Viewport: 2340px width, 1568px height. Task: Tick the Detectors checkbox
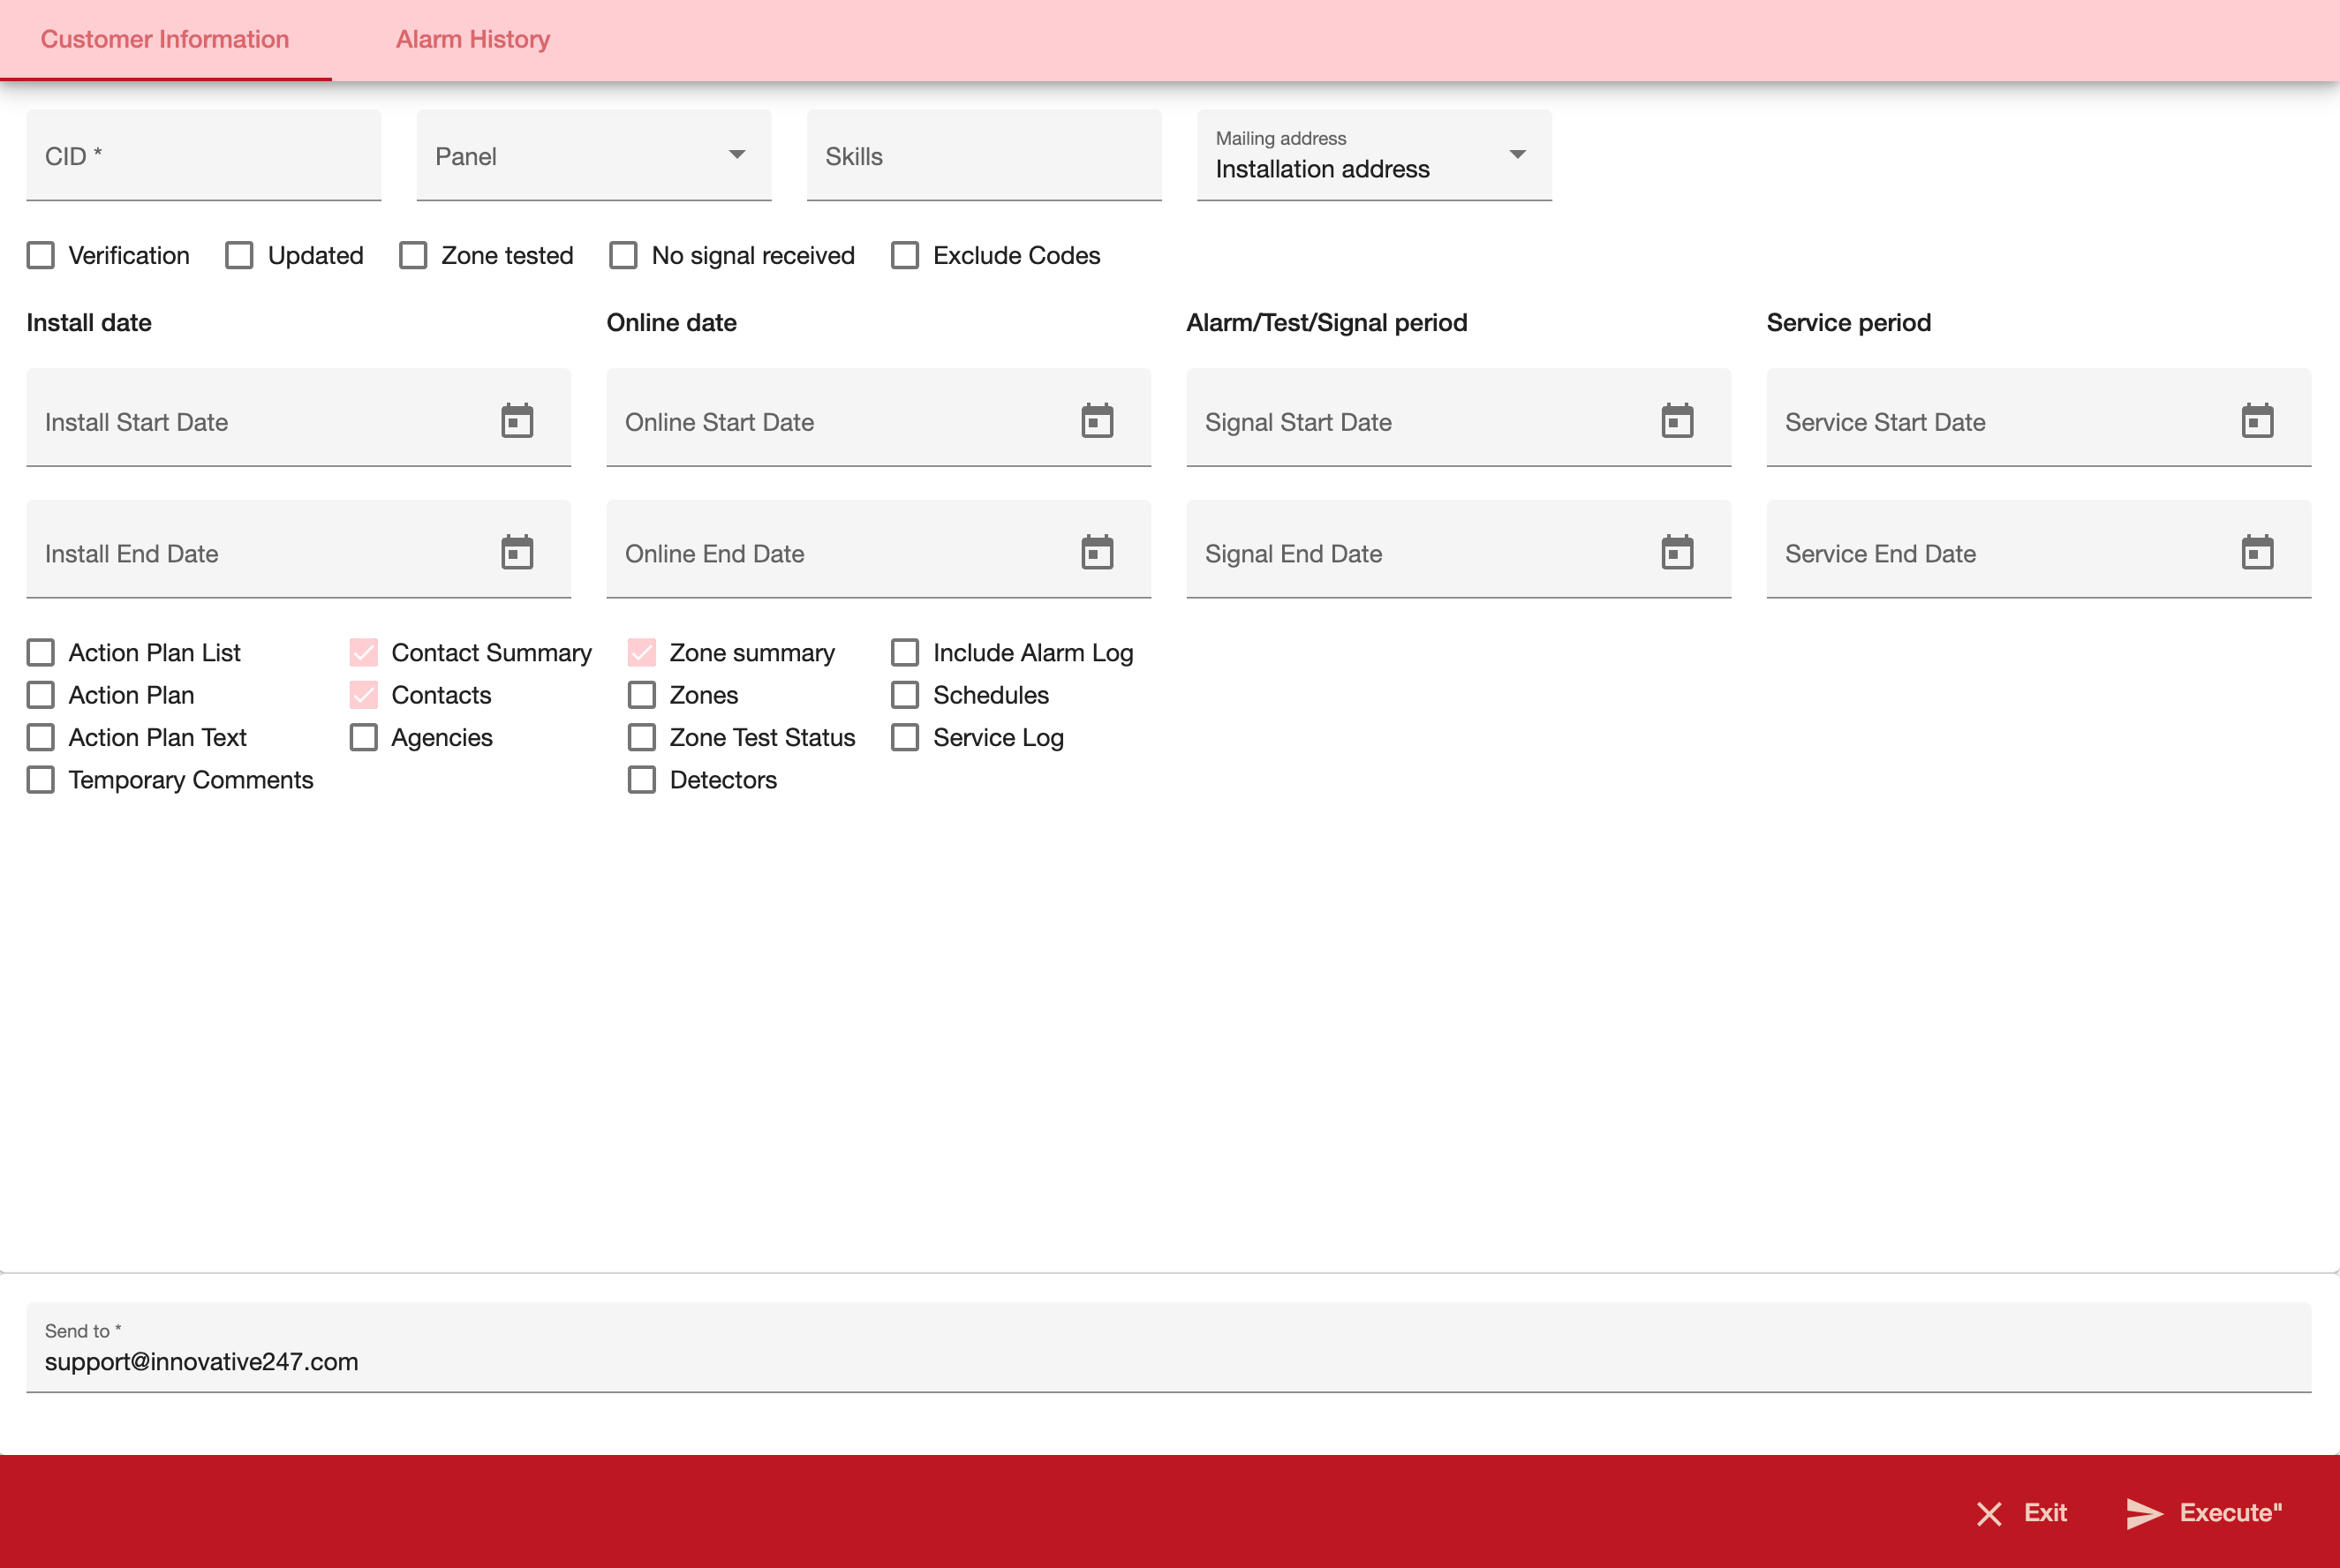tap(642, 780)
